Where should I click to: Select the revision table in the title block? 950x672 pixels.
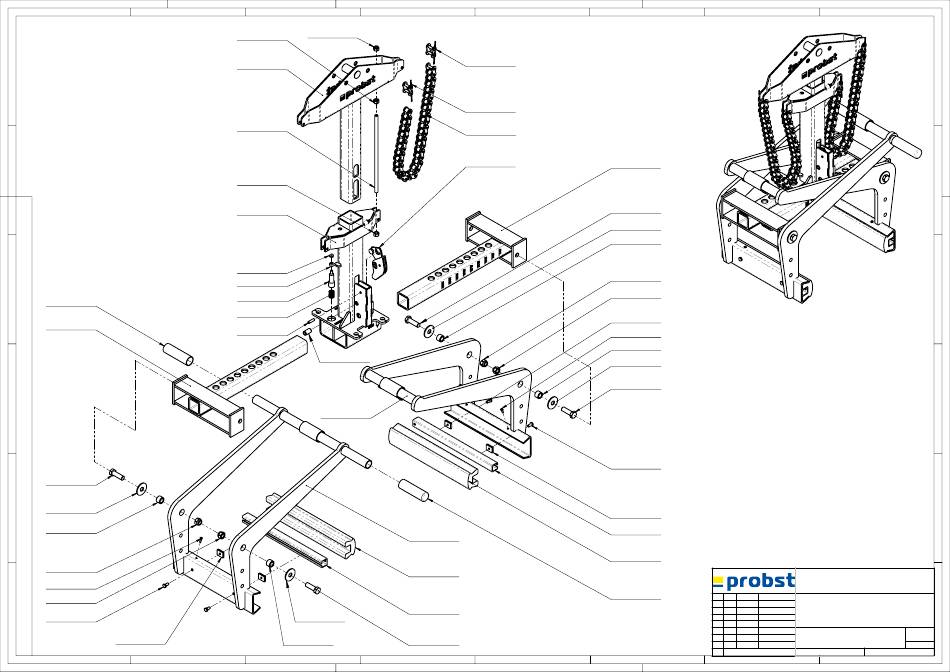[x=754, y=624]
